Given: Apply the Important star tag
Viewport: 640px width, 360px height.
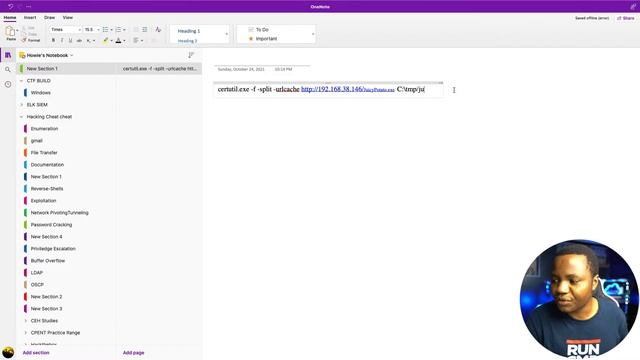Looking at the screenshot, I should click(263, 38).
